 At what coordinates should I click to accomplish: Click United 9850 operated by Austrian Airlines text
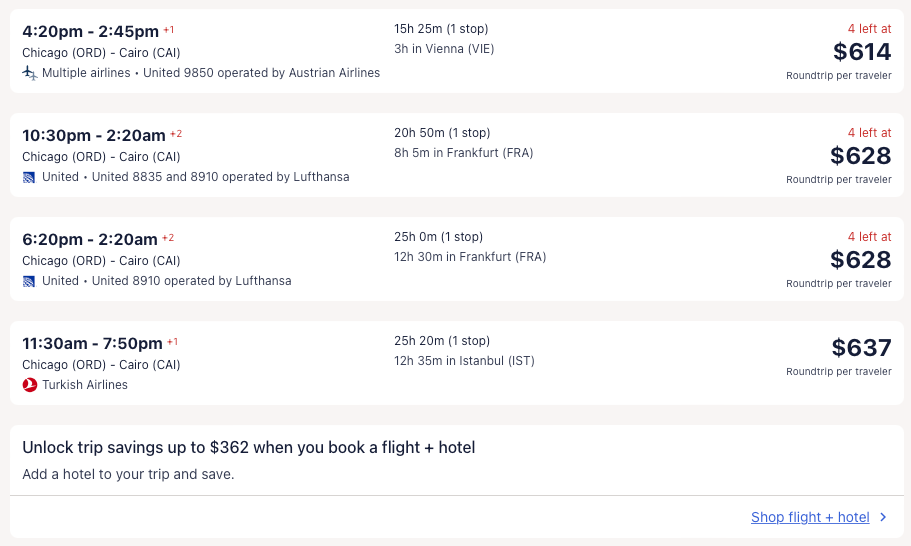pyautogui.click(x=262, y=73)
